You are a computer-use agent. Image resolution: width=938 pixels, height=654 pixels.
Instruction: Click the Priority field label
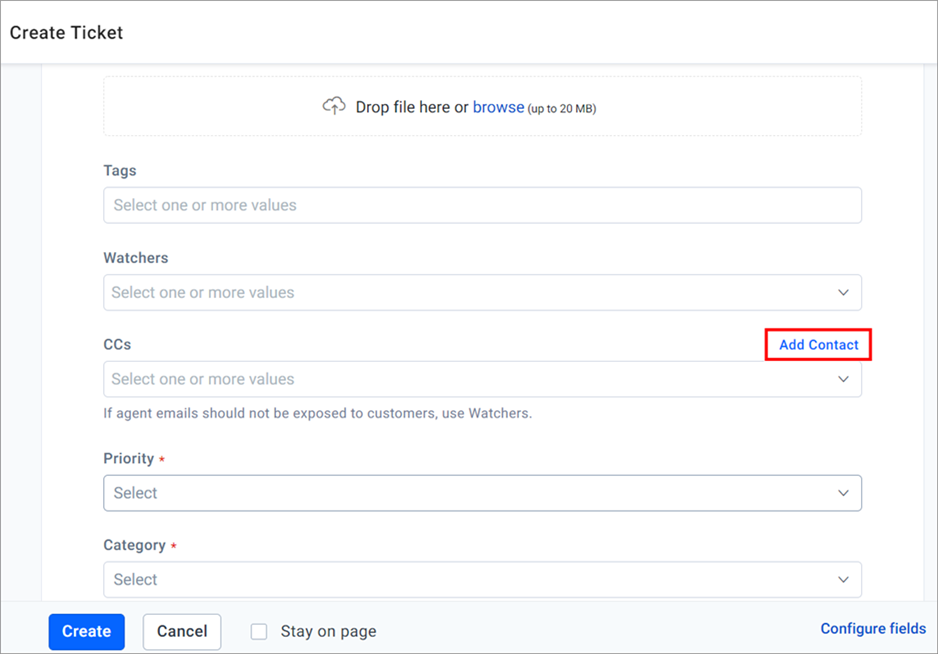[129, 458]
